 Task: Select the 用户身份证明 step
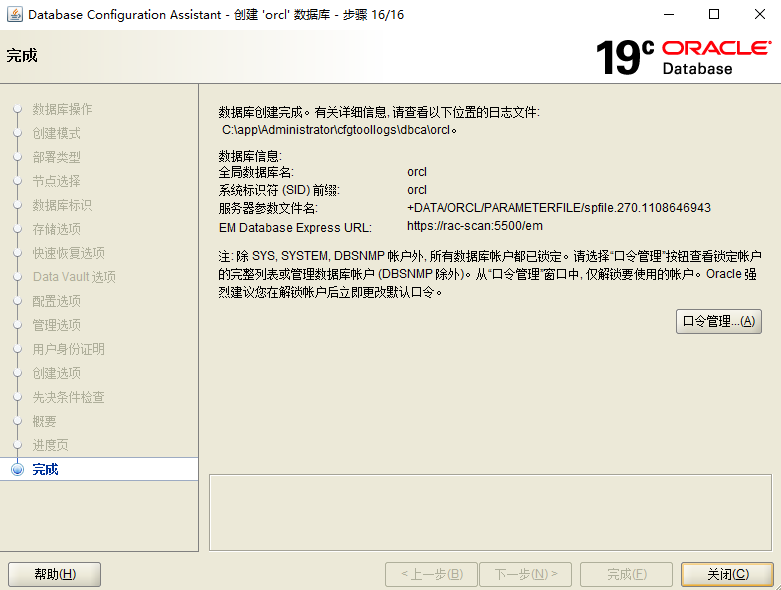pyautogui.click(x=68, y=349)
